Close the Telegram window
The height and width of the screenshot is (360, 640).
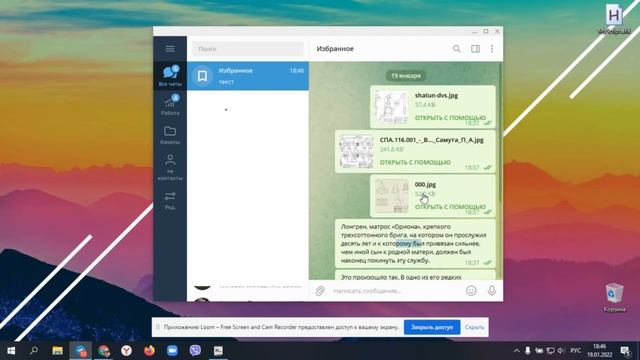pos(497,31)
